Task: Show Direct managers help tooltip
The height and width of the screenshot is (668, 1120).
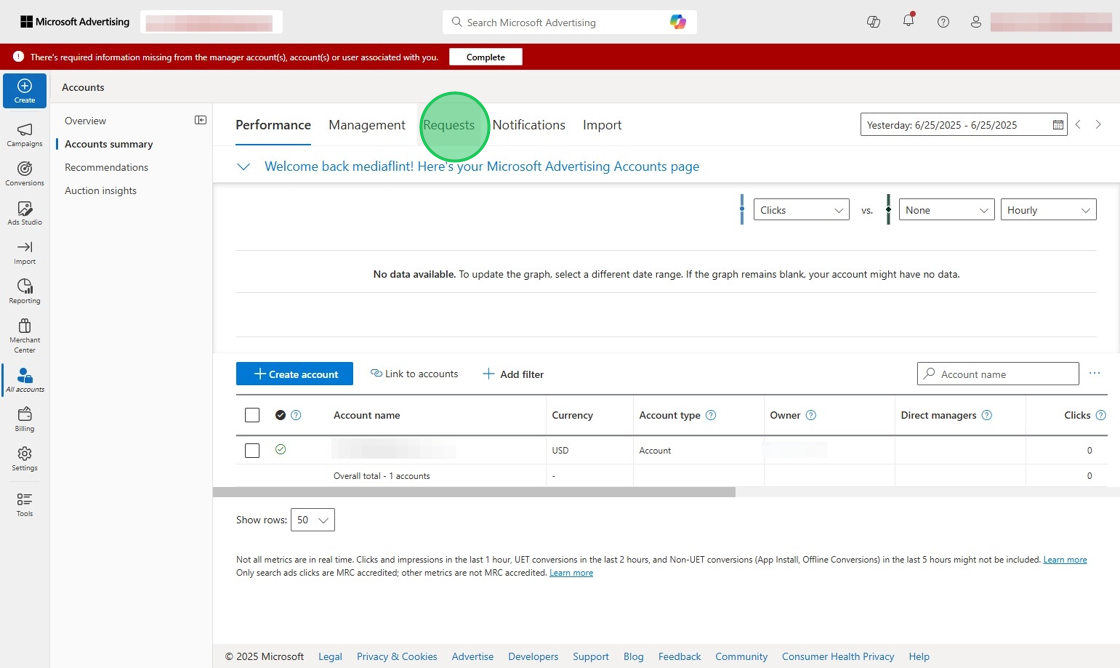Action: (x=986, y=415)
